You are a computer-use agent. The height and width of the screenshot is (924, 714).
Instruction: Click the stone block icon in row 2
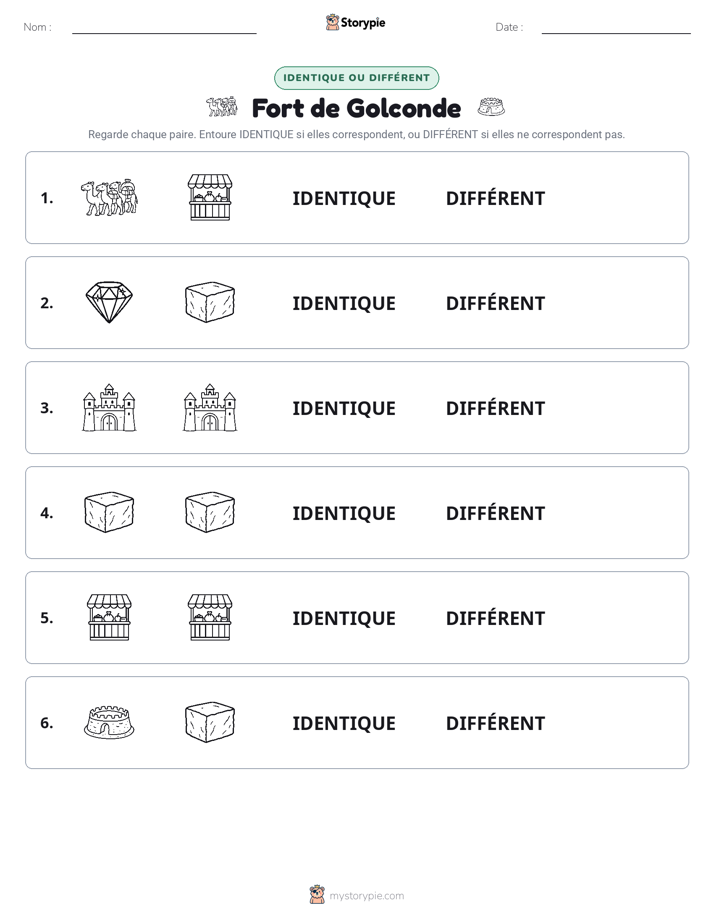click(210, 302)
